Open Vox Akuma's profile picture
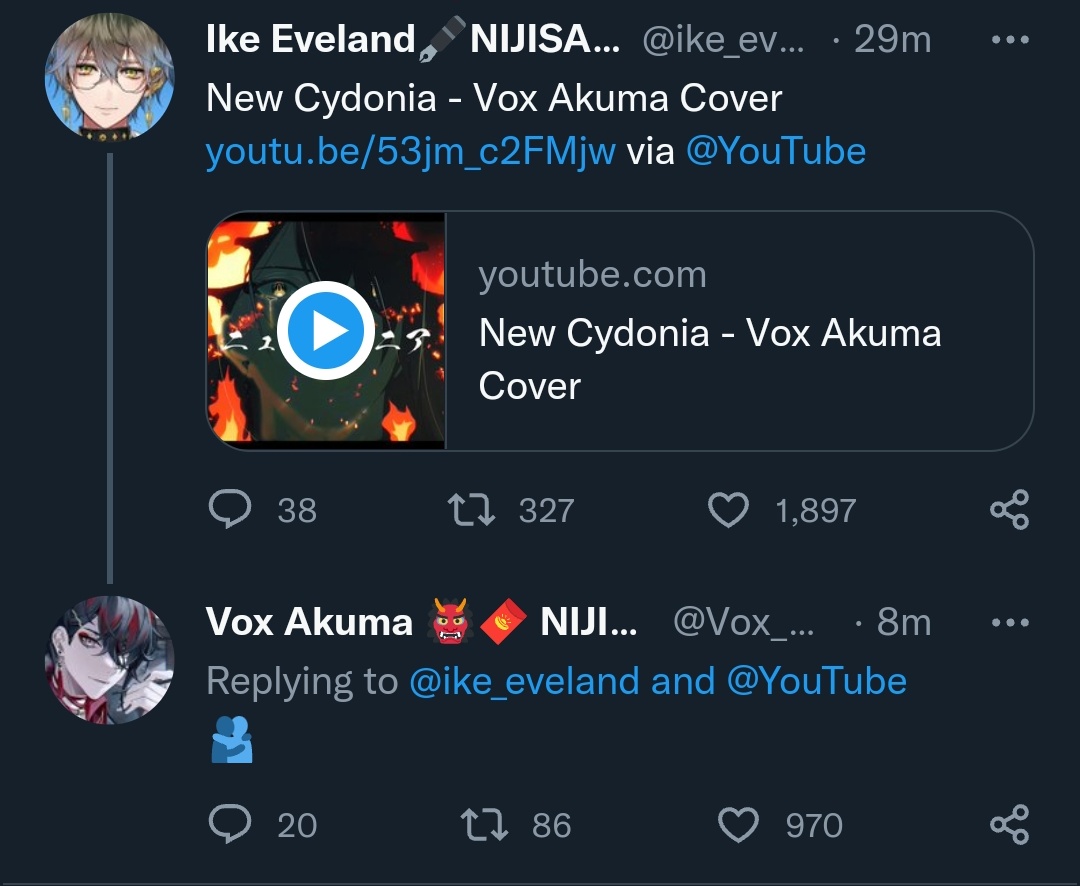Screen dimensions: 1080x886 pos(110,660)
